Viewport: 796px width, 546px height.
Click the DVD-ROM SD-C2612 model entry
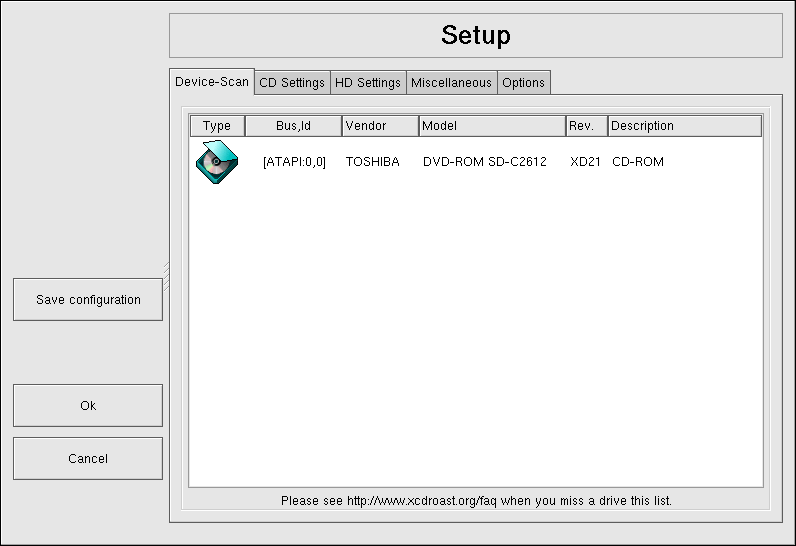[x=484, y=162]
